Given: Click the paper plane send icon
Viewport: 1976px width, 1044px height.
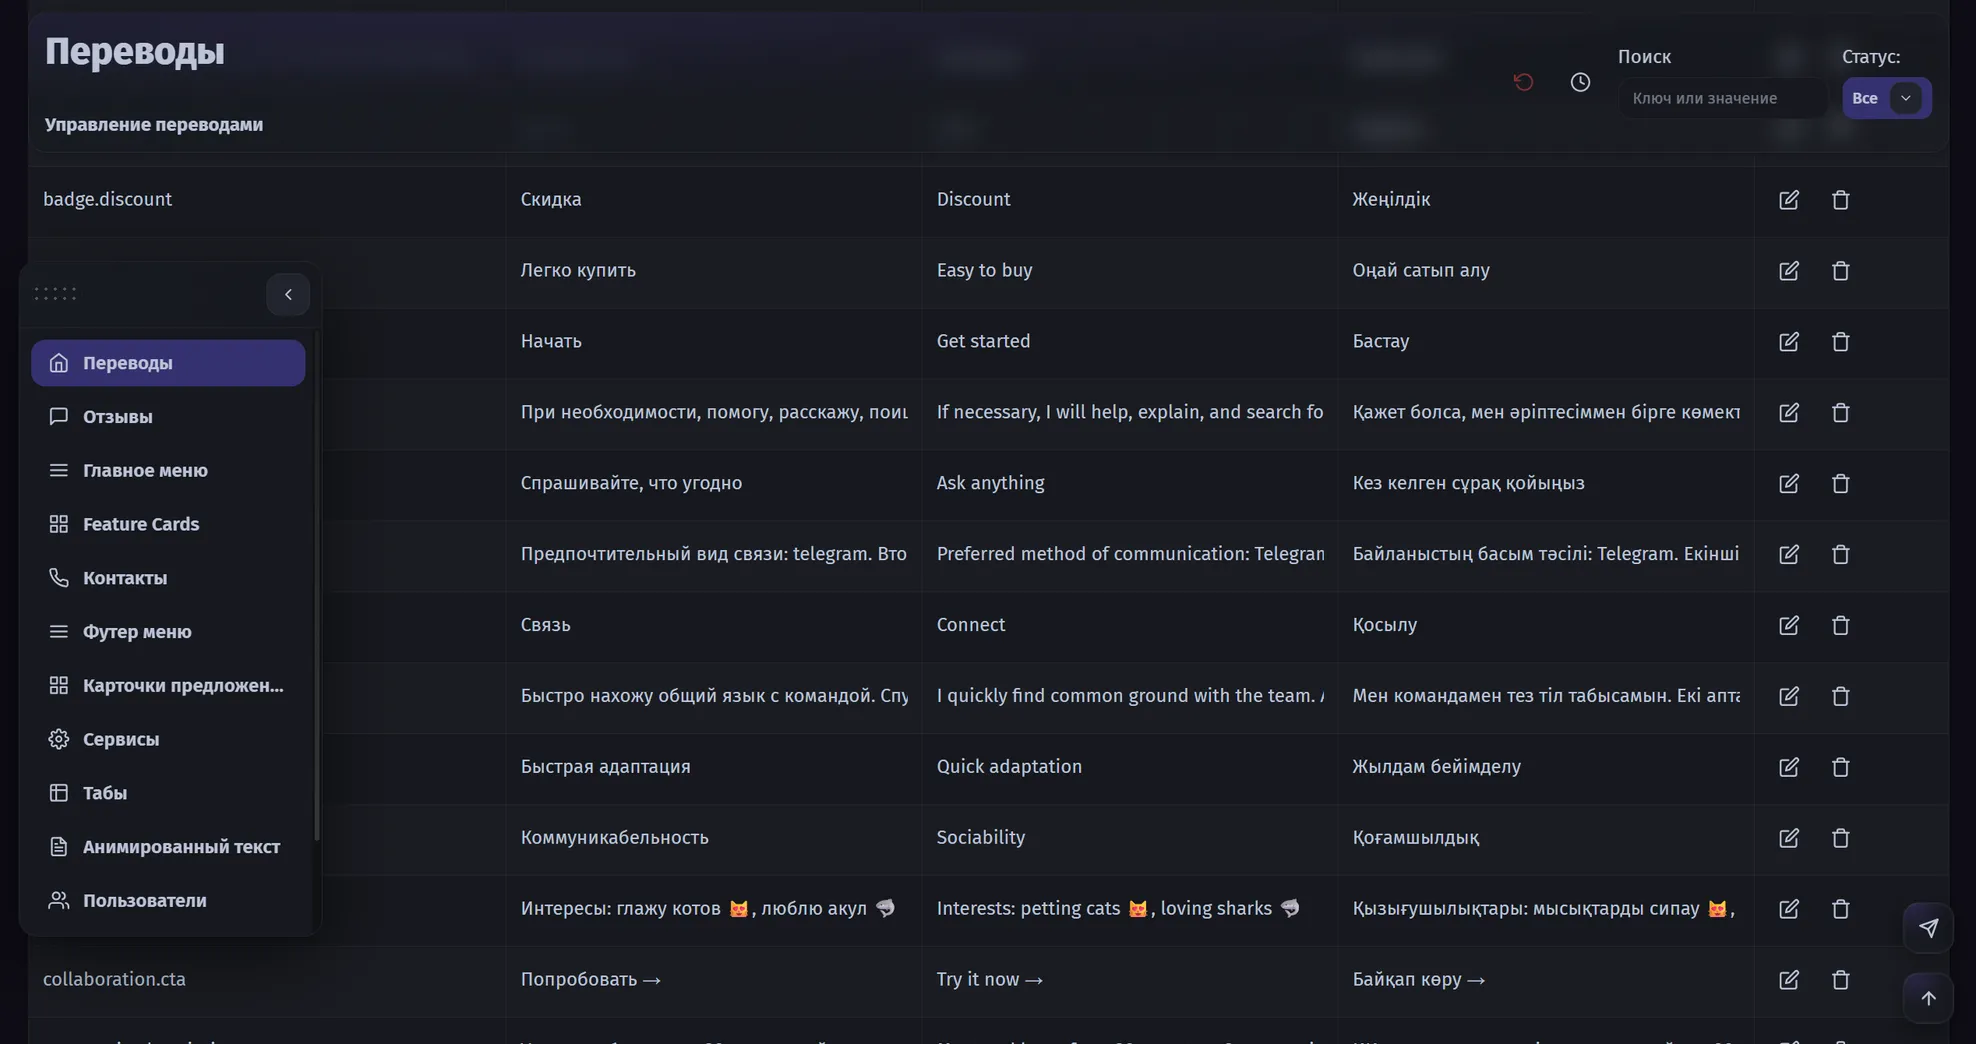Looking at the screenshot, I should pos(1929,928).
